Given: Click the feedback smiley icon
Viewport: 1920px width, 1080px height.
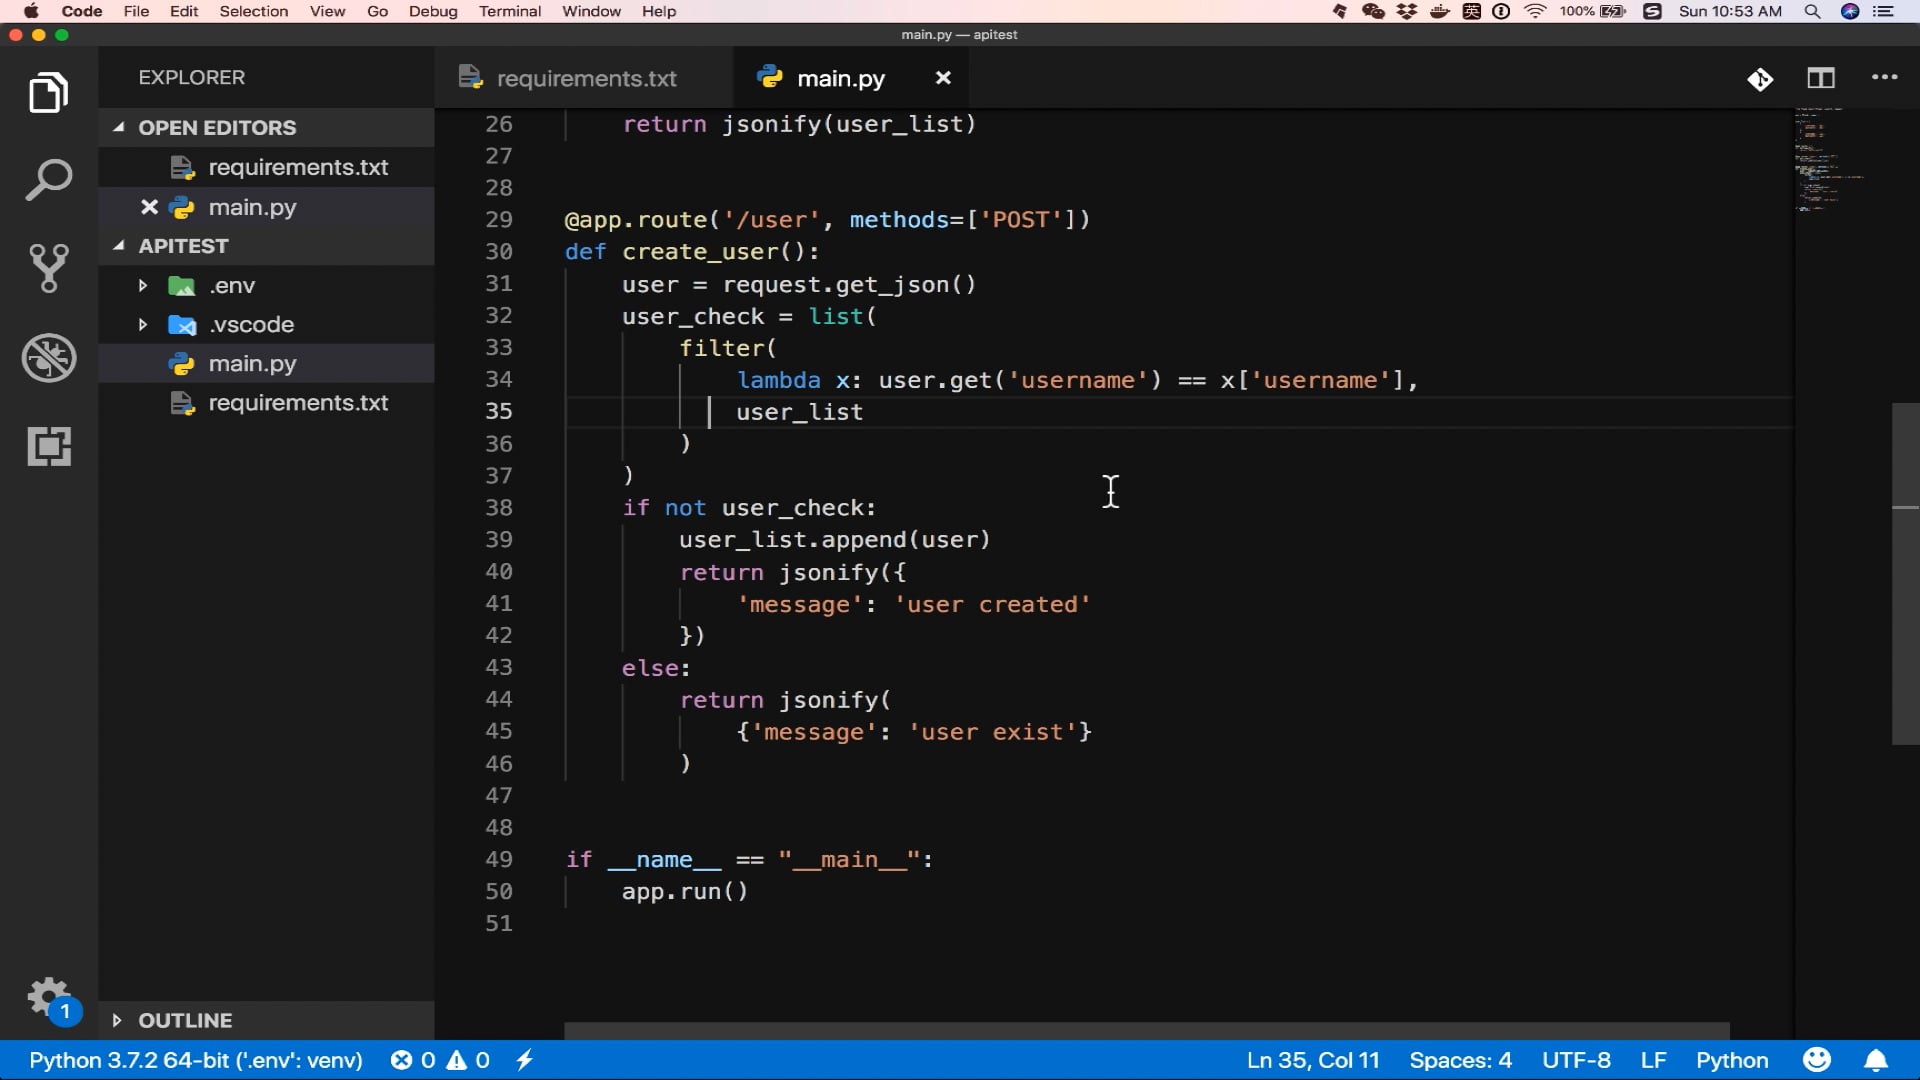Looking at the screenshot, I should (x=1816, y=1060).
